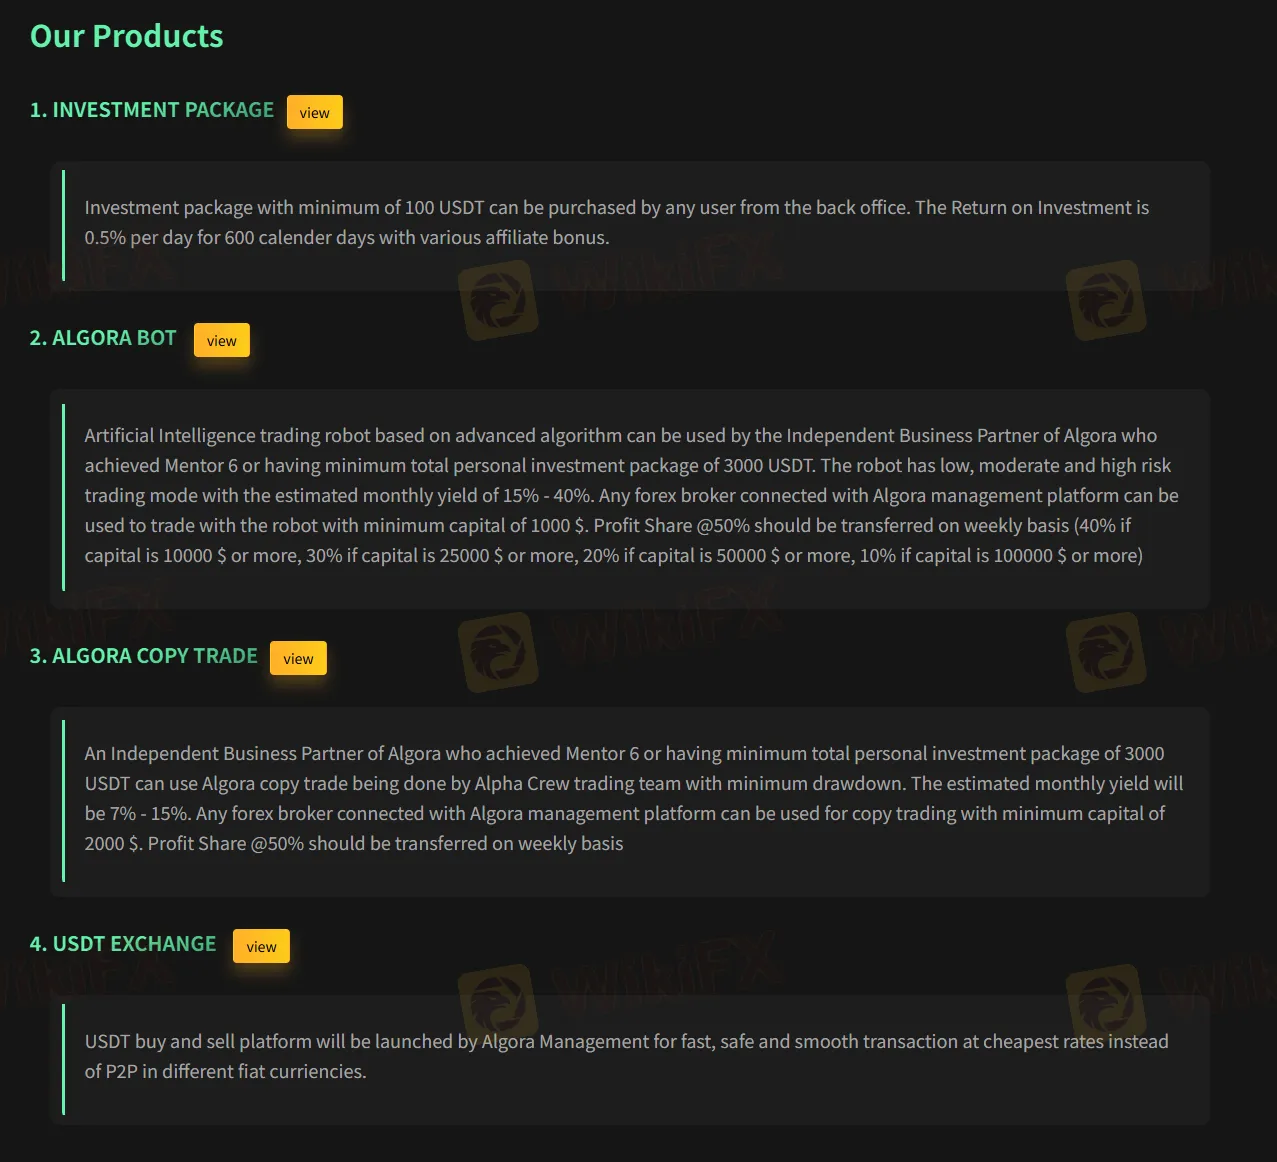Viewport: 1277px width, 1162px height.
Task: Open USDT Exchange with the view button
Action: click(261, 945)
